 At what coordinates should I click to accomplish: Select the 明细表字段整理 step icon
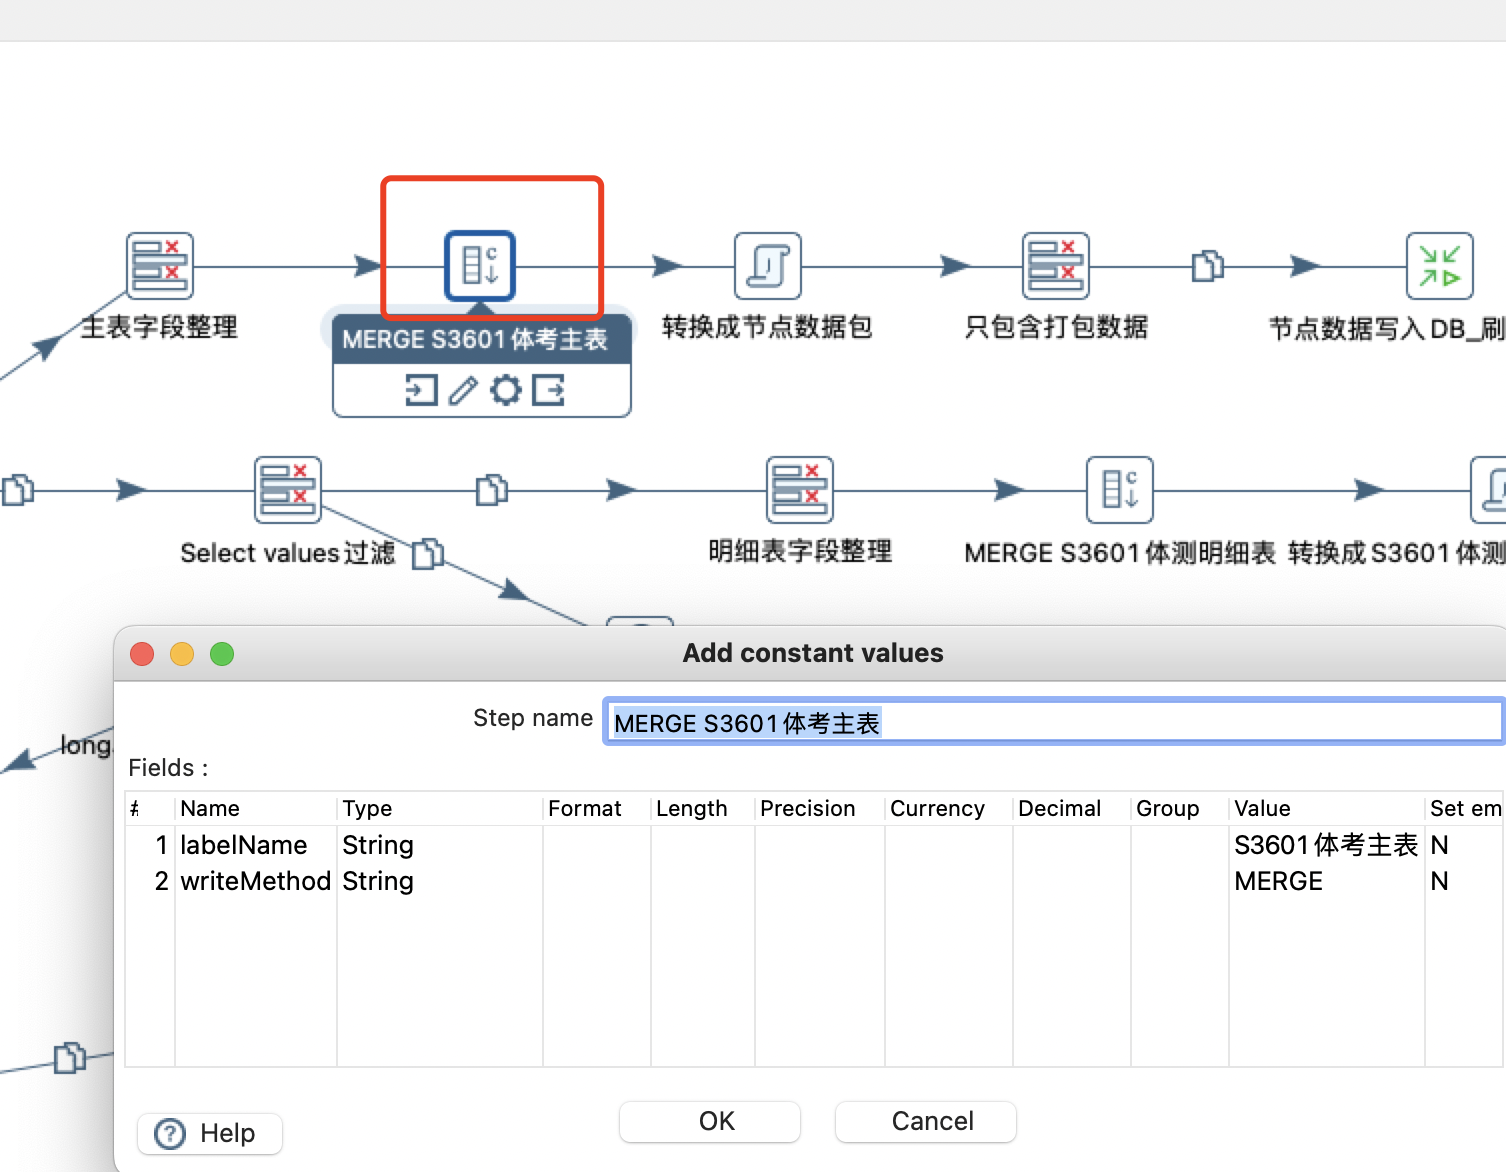point(800,490)
